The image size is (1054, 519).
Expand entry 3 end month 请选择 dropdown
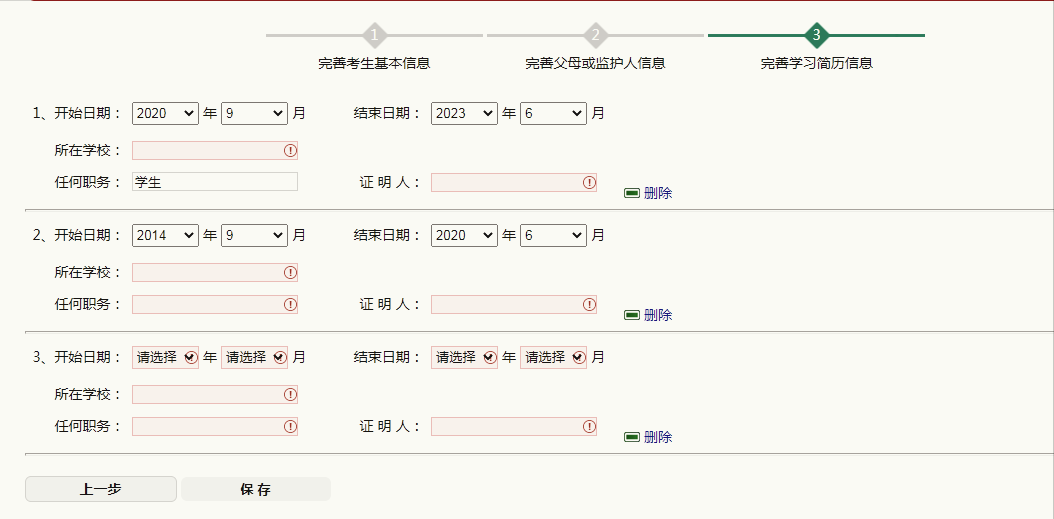553,358
